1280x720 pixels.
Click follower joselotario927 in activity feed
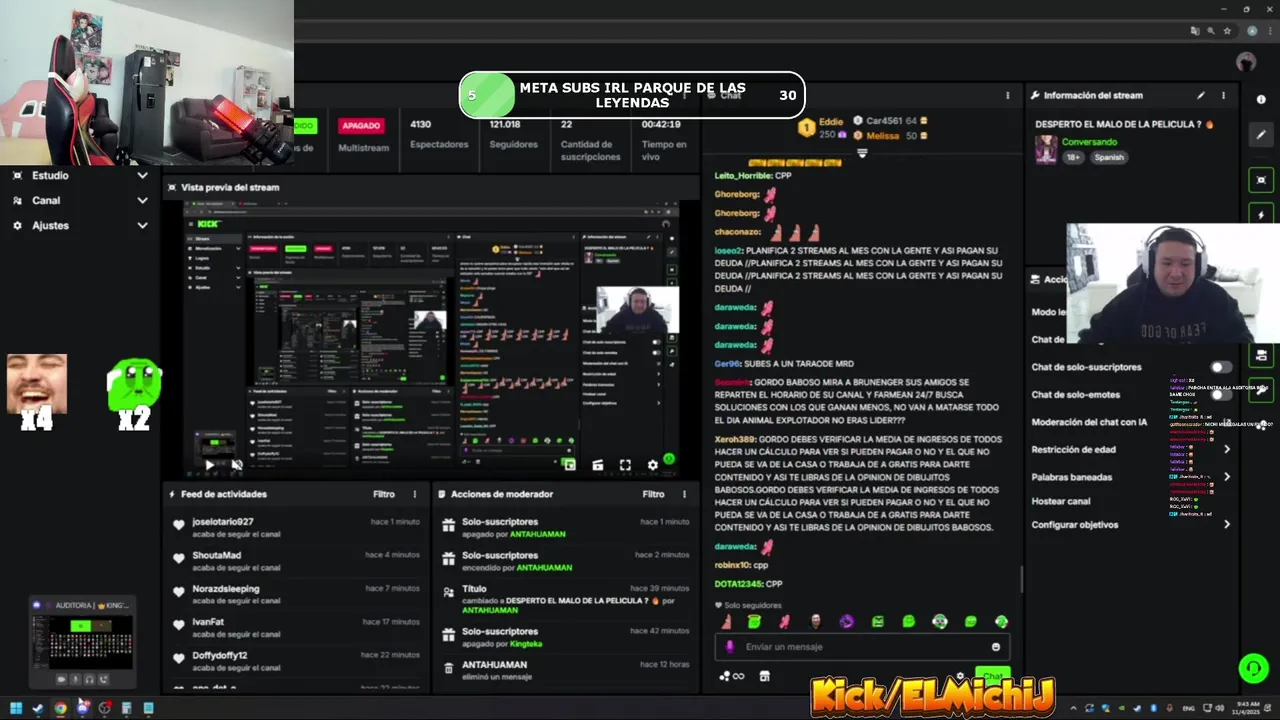point(223,522)
